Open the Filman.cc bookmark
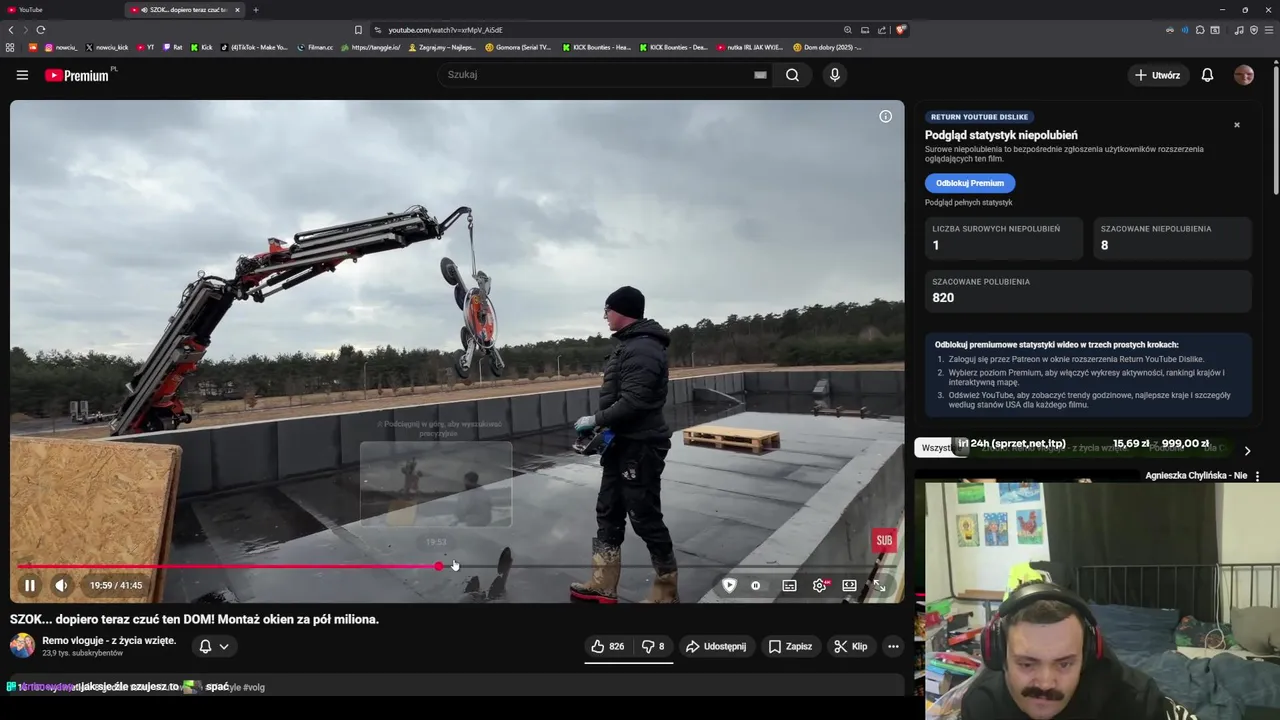1280x720 pixels. (315, 47)
